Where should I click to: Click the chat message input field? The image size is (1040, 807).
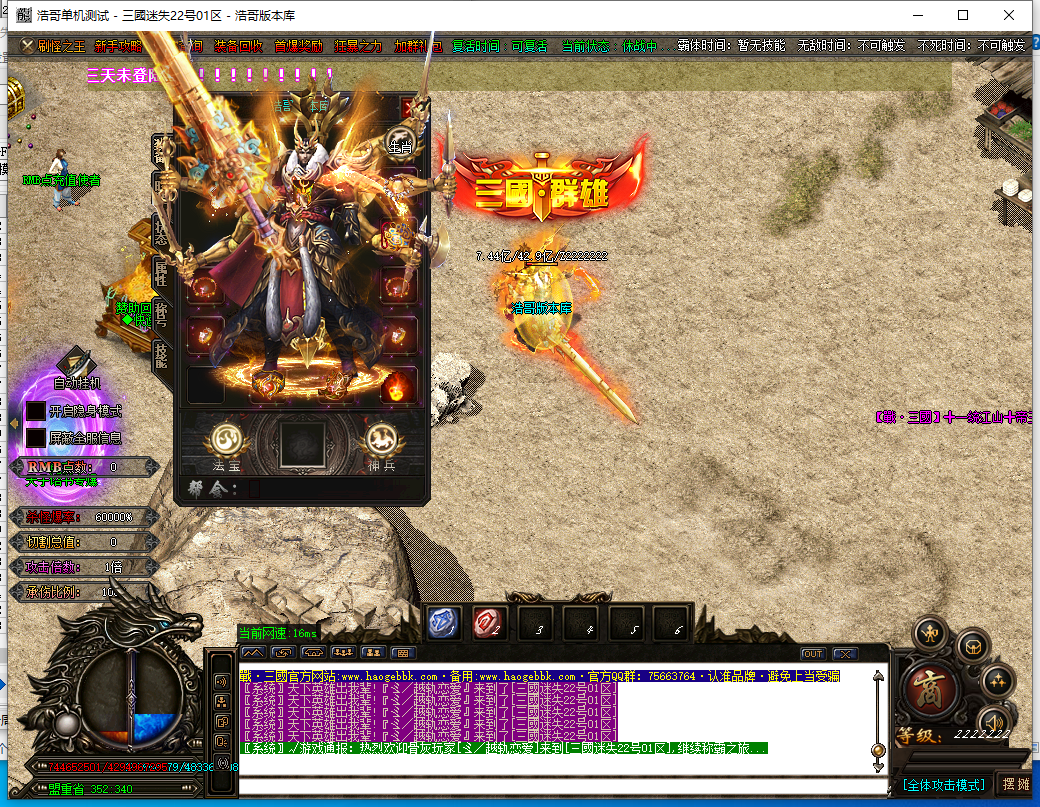click(x=562, y=785)
